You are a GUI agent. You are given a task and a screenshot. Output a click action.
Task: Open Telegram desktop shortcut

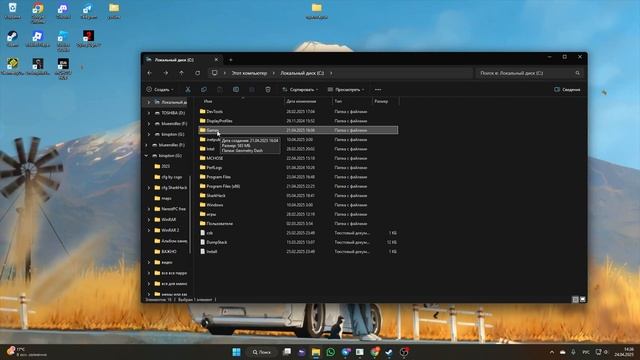coord(88,11)
